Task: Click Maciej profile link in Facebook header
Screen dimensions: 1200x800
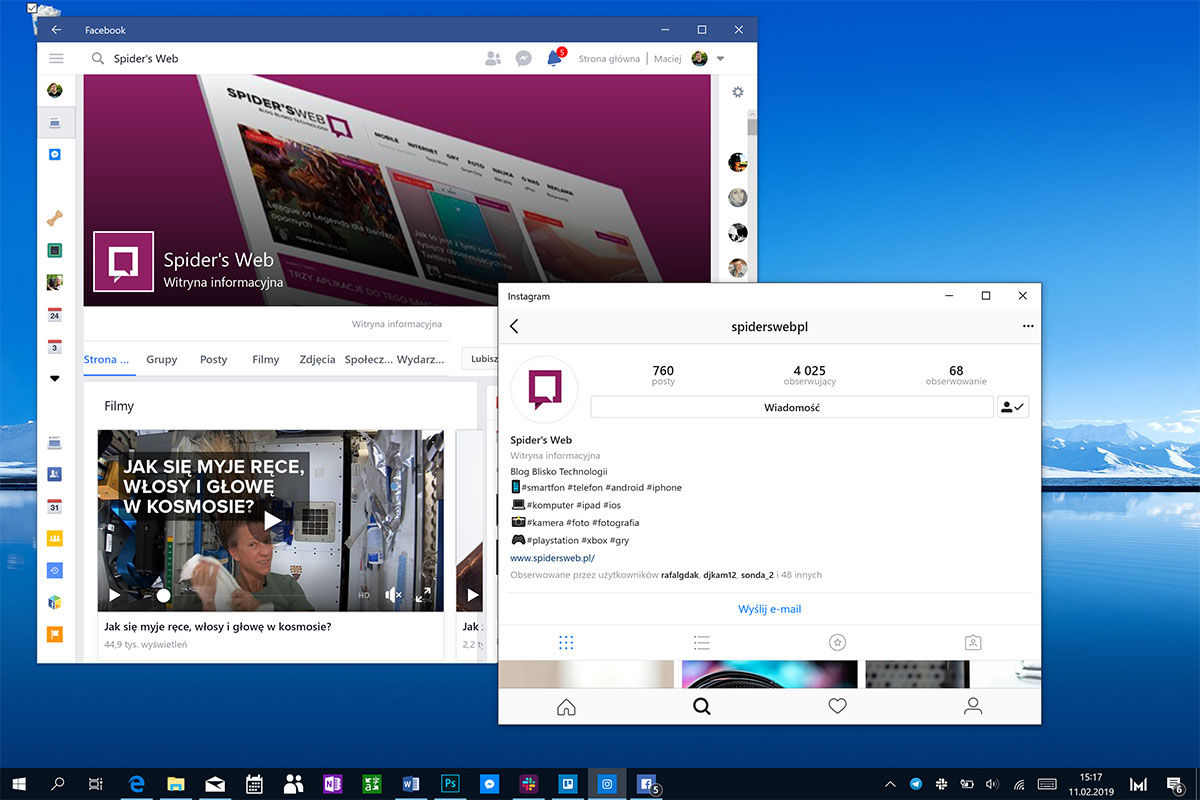Action: coord(667,59)
